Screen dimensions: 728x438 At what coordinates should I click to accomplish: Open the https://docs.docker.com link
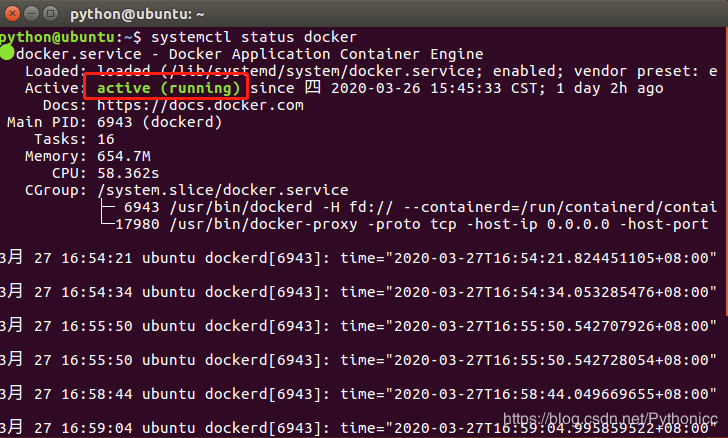200,105
